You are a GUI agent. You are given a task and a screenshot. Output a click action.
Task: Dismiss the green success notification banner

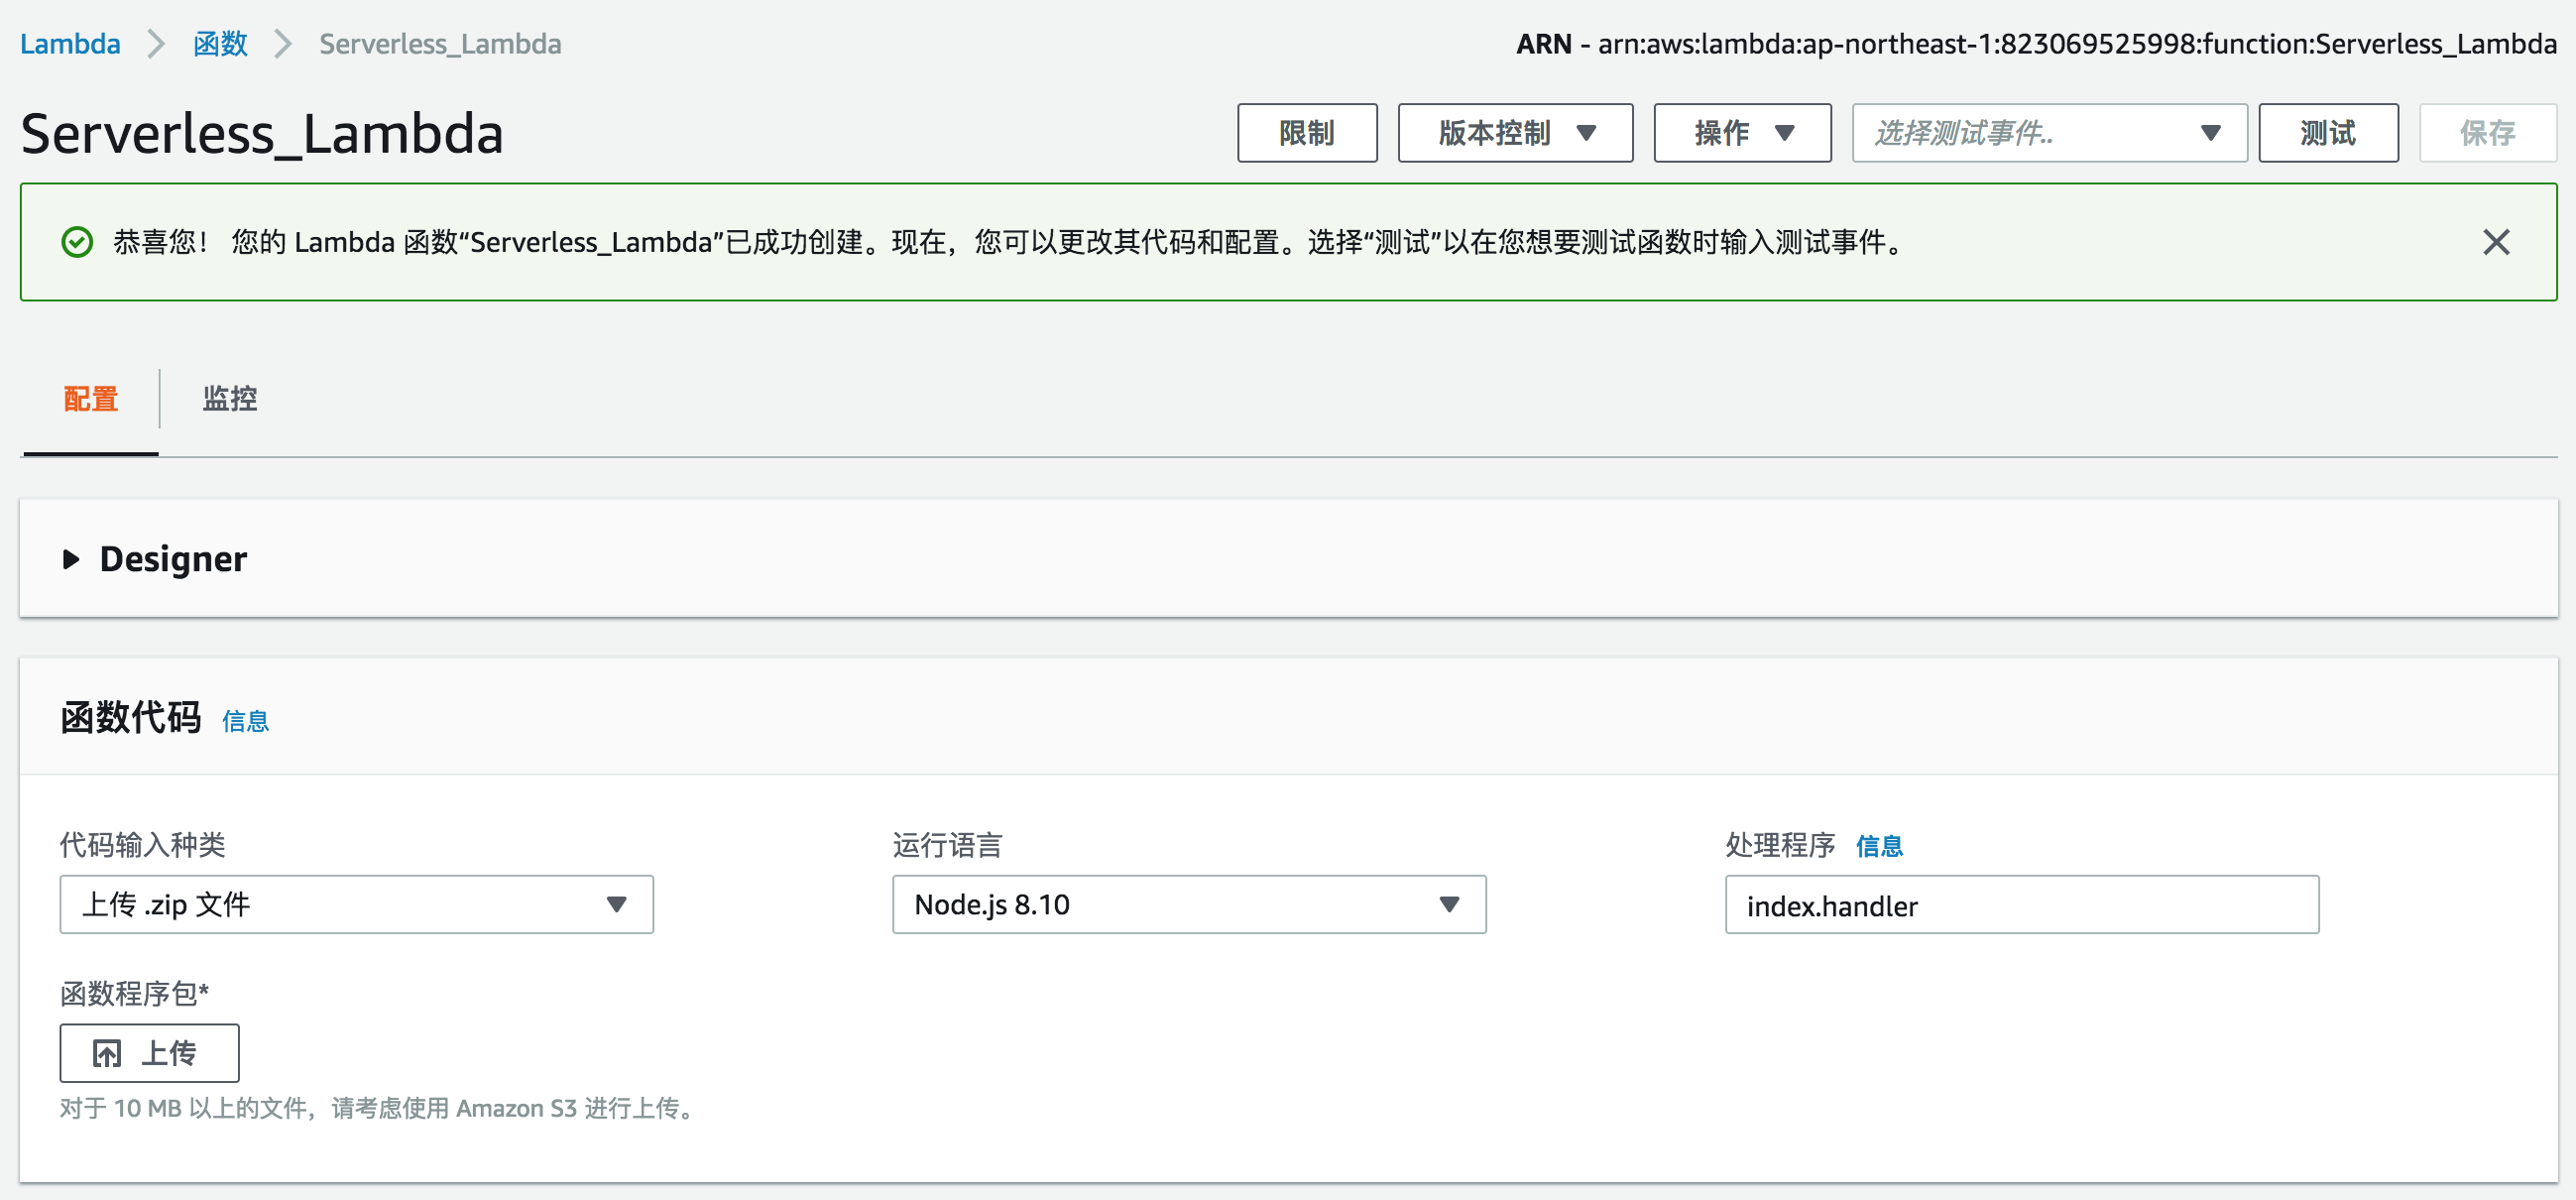[x=2495, y=242]
